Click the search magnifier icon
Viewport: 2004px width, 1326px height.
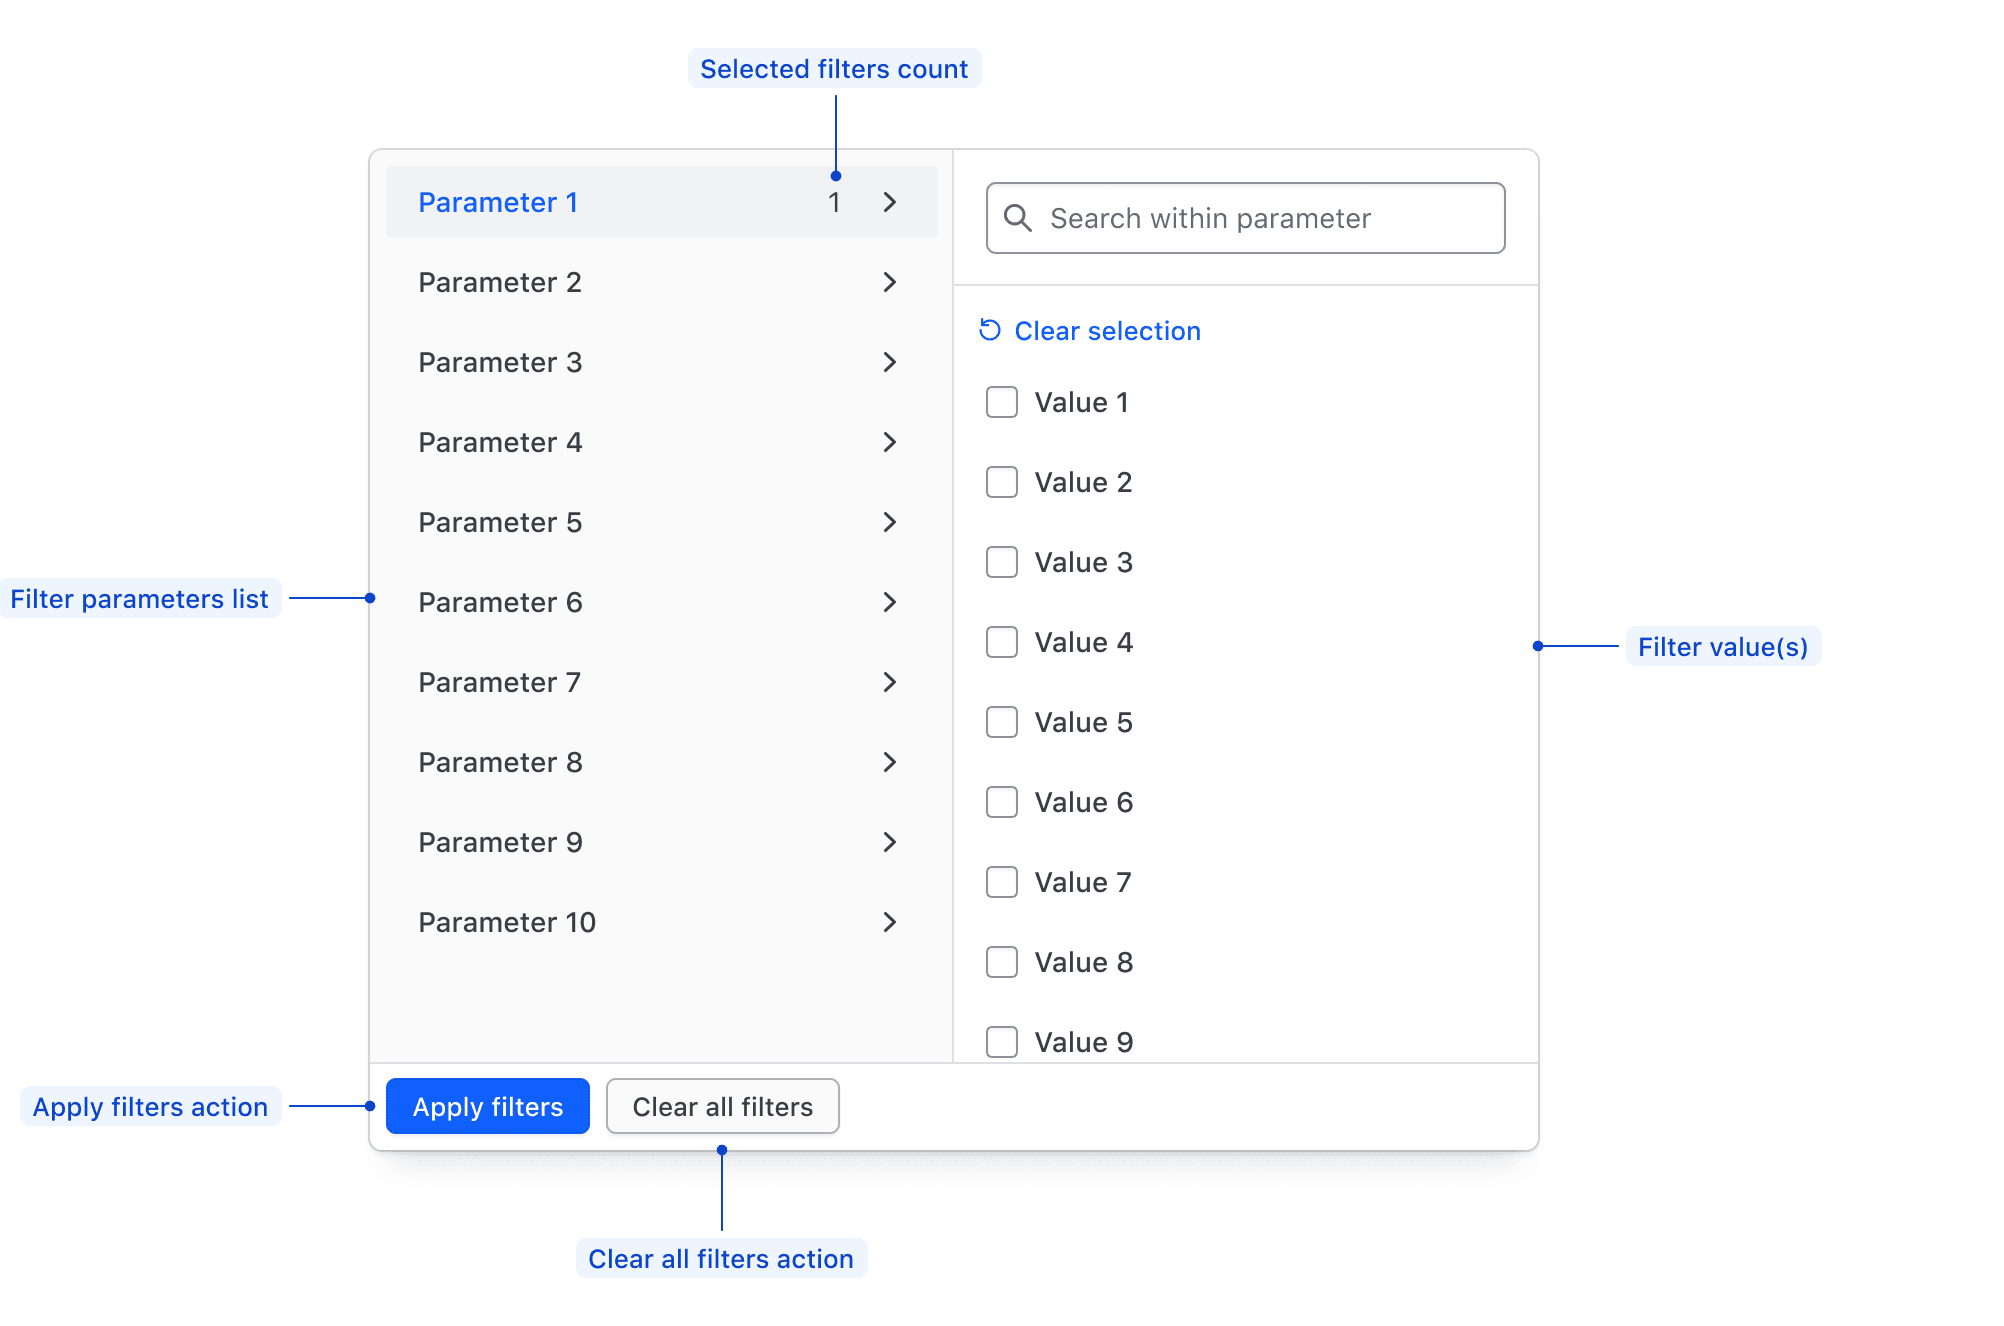point(1017,218)
